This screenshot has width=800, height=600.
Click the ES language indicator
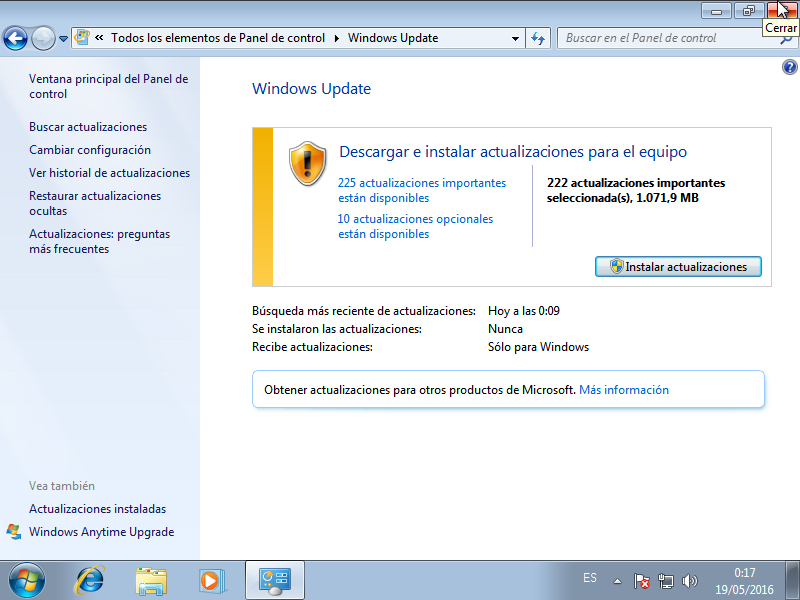click(590, 578)
